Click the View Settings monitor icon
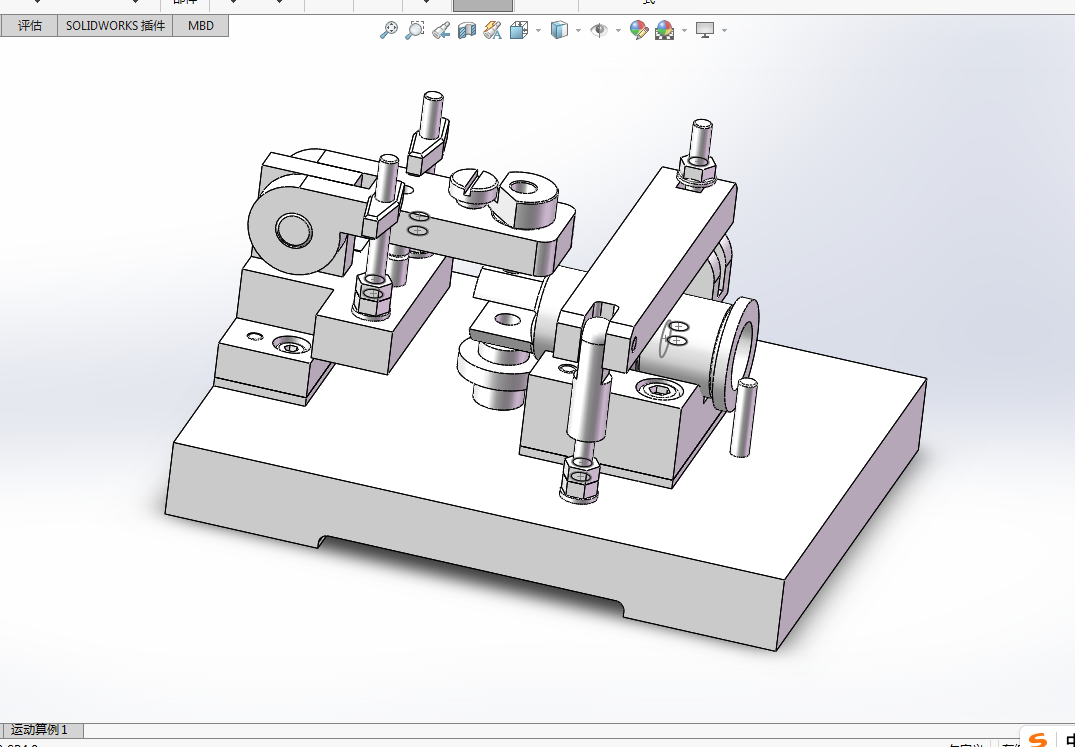The image size is (1075, 747). click(705, 30)
